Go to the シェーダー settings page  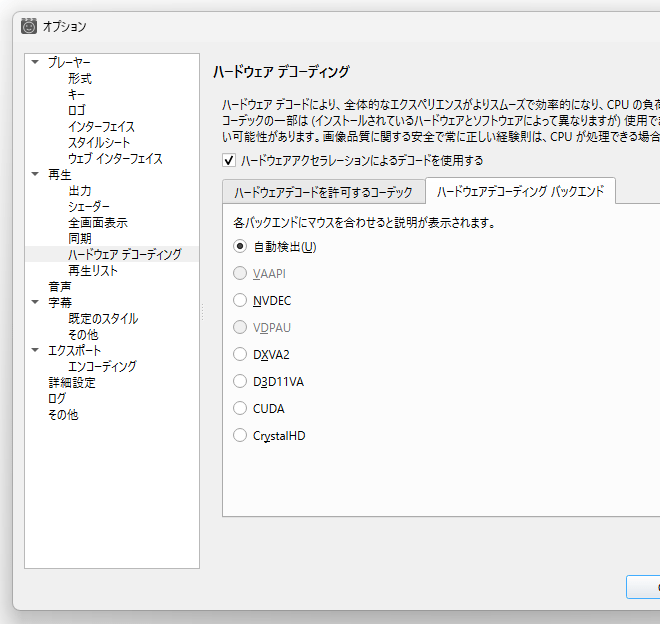[x=89, y=206]
